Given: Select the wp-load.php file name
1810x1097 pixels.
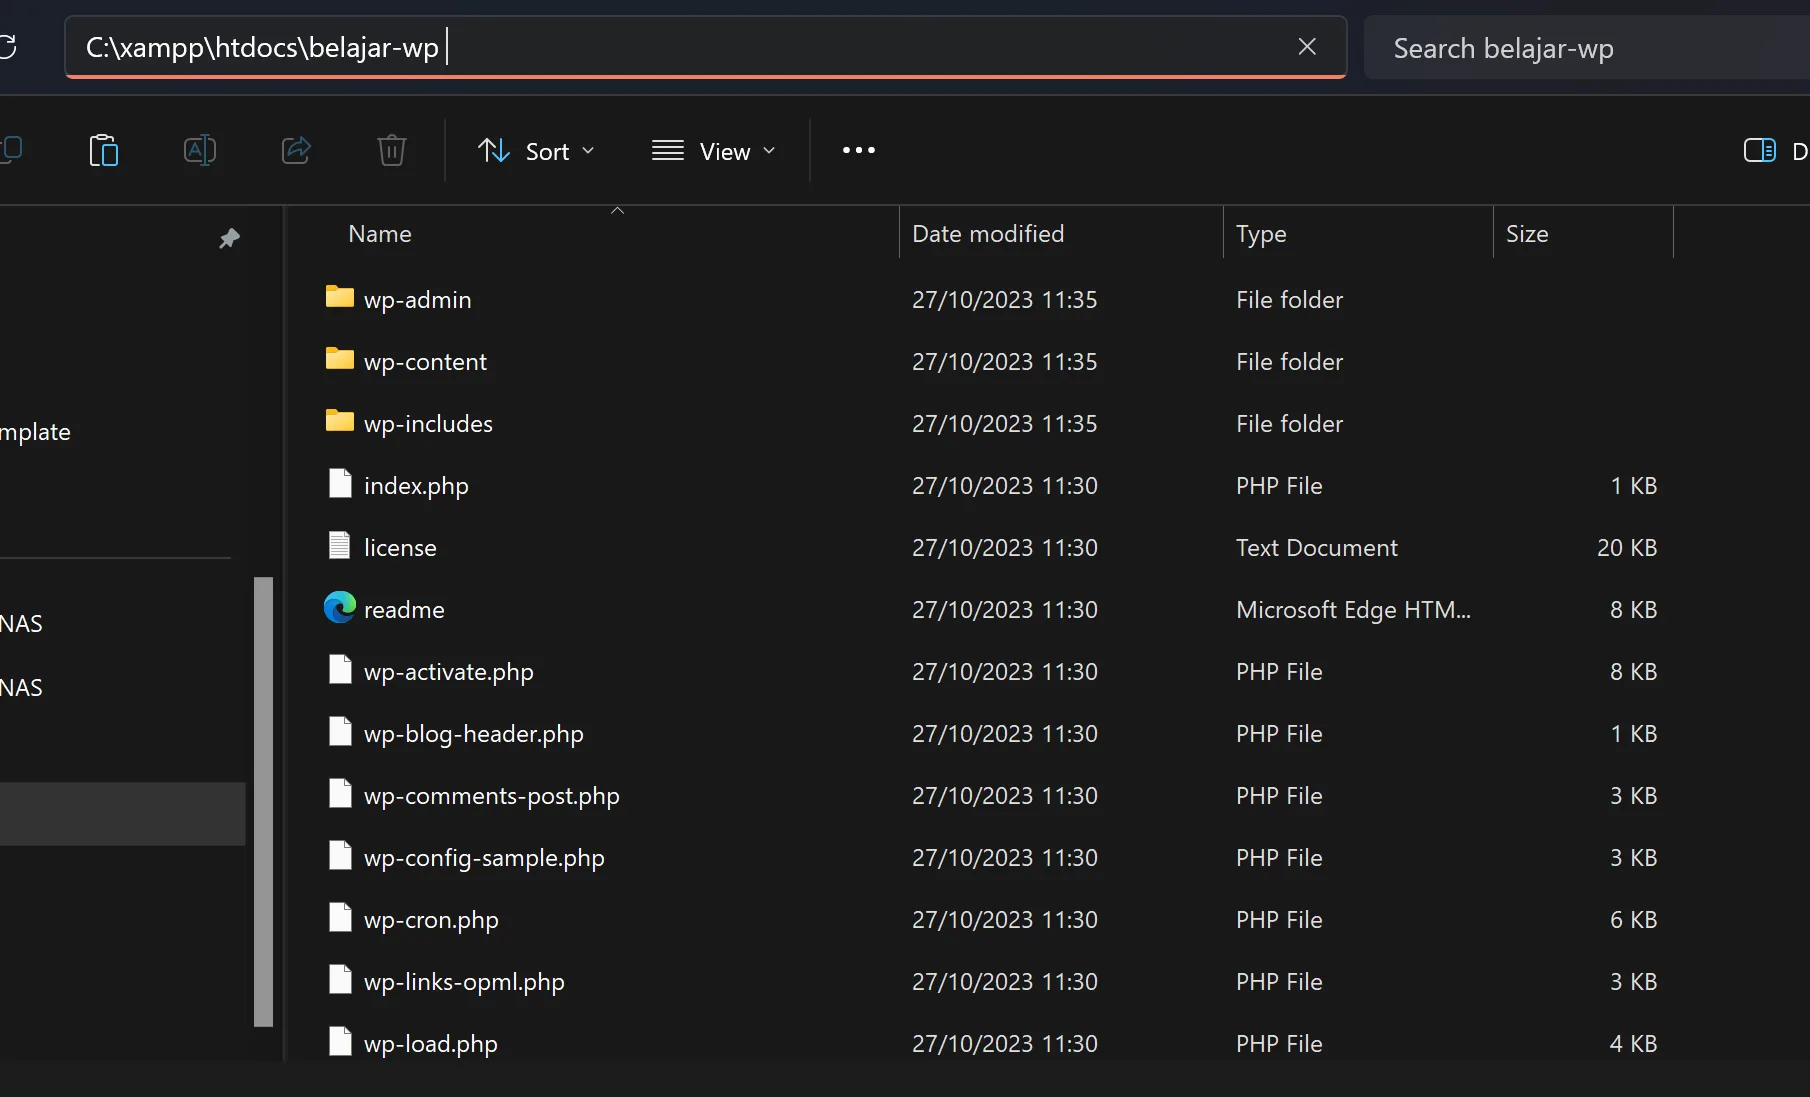Looking at the screenshot, I should (x=430, y=1044).
